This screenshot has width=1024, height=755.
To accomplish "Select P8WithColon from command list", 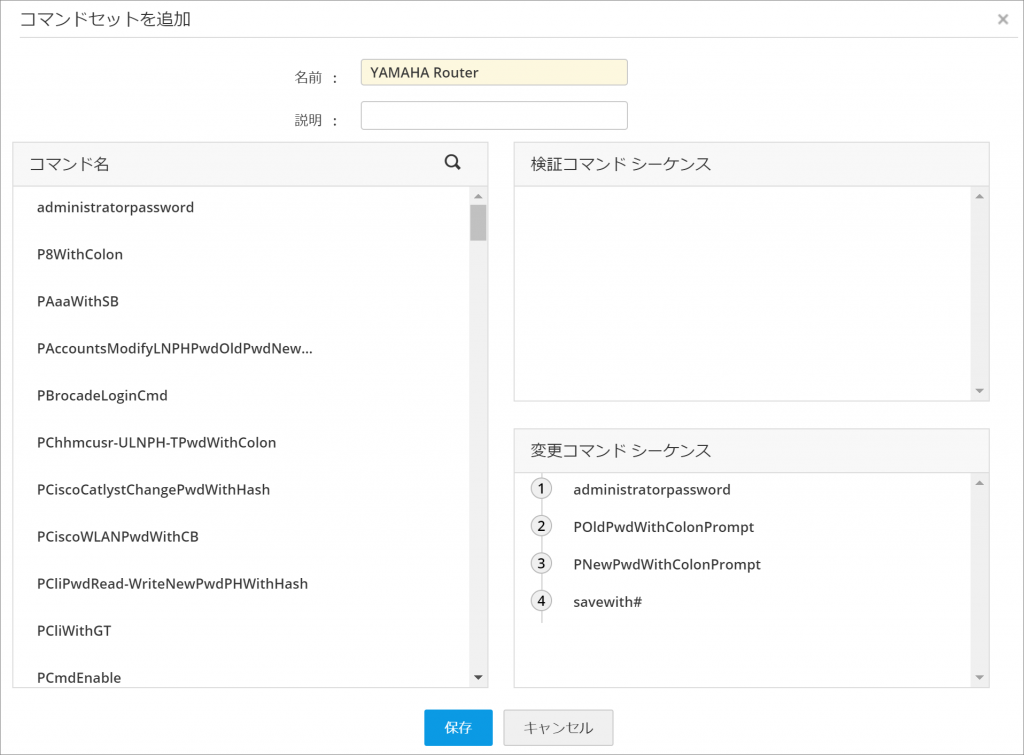I will click(x=80, y=254).
